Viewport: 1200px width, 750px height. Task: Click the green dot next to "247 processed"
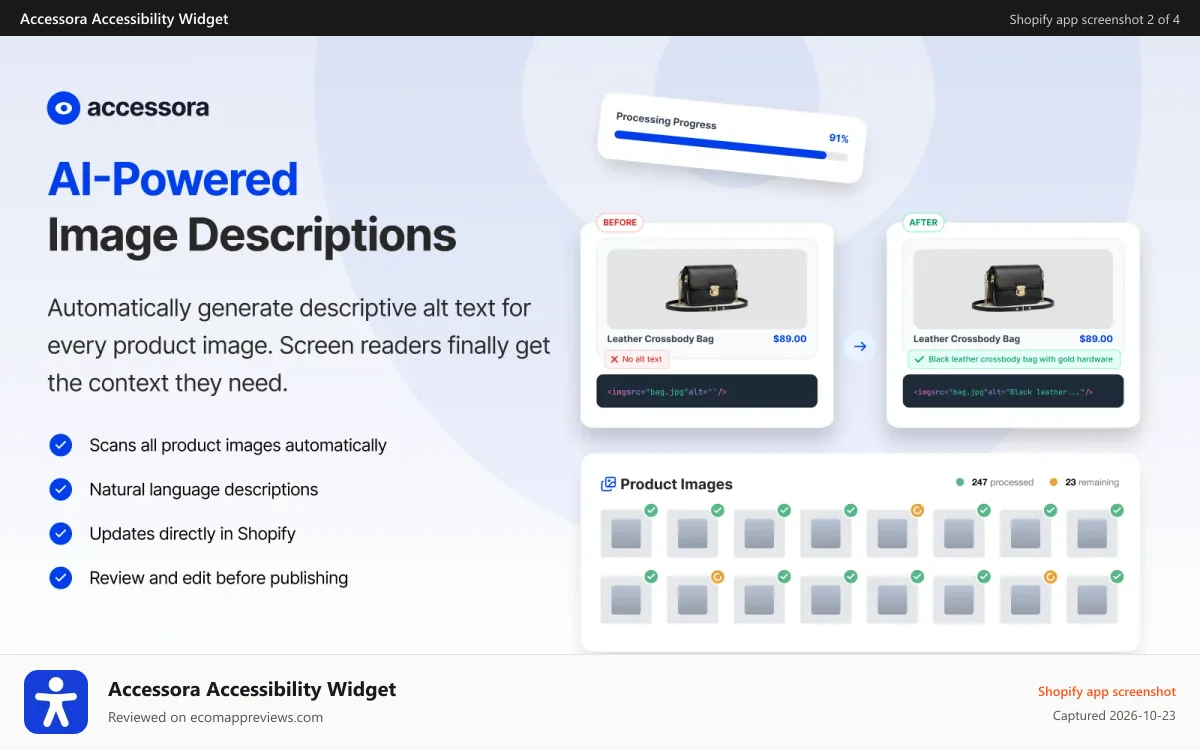click(x=960, y=482)
